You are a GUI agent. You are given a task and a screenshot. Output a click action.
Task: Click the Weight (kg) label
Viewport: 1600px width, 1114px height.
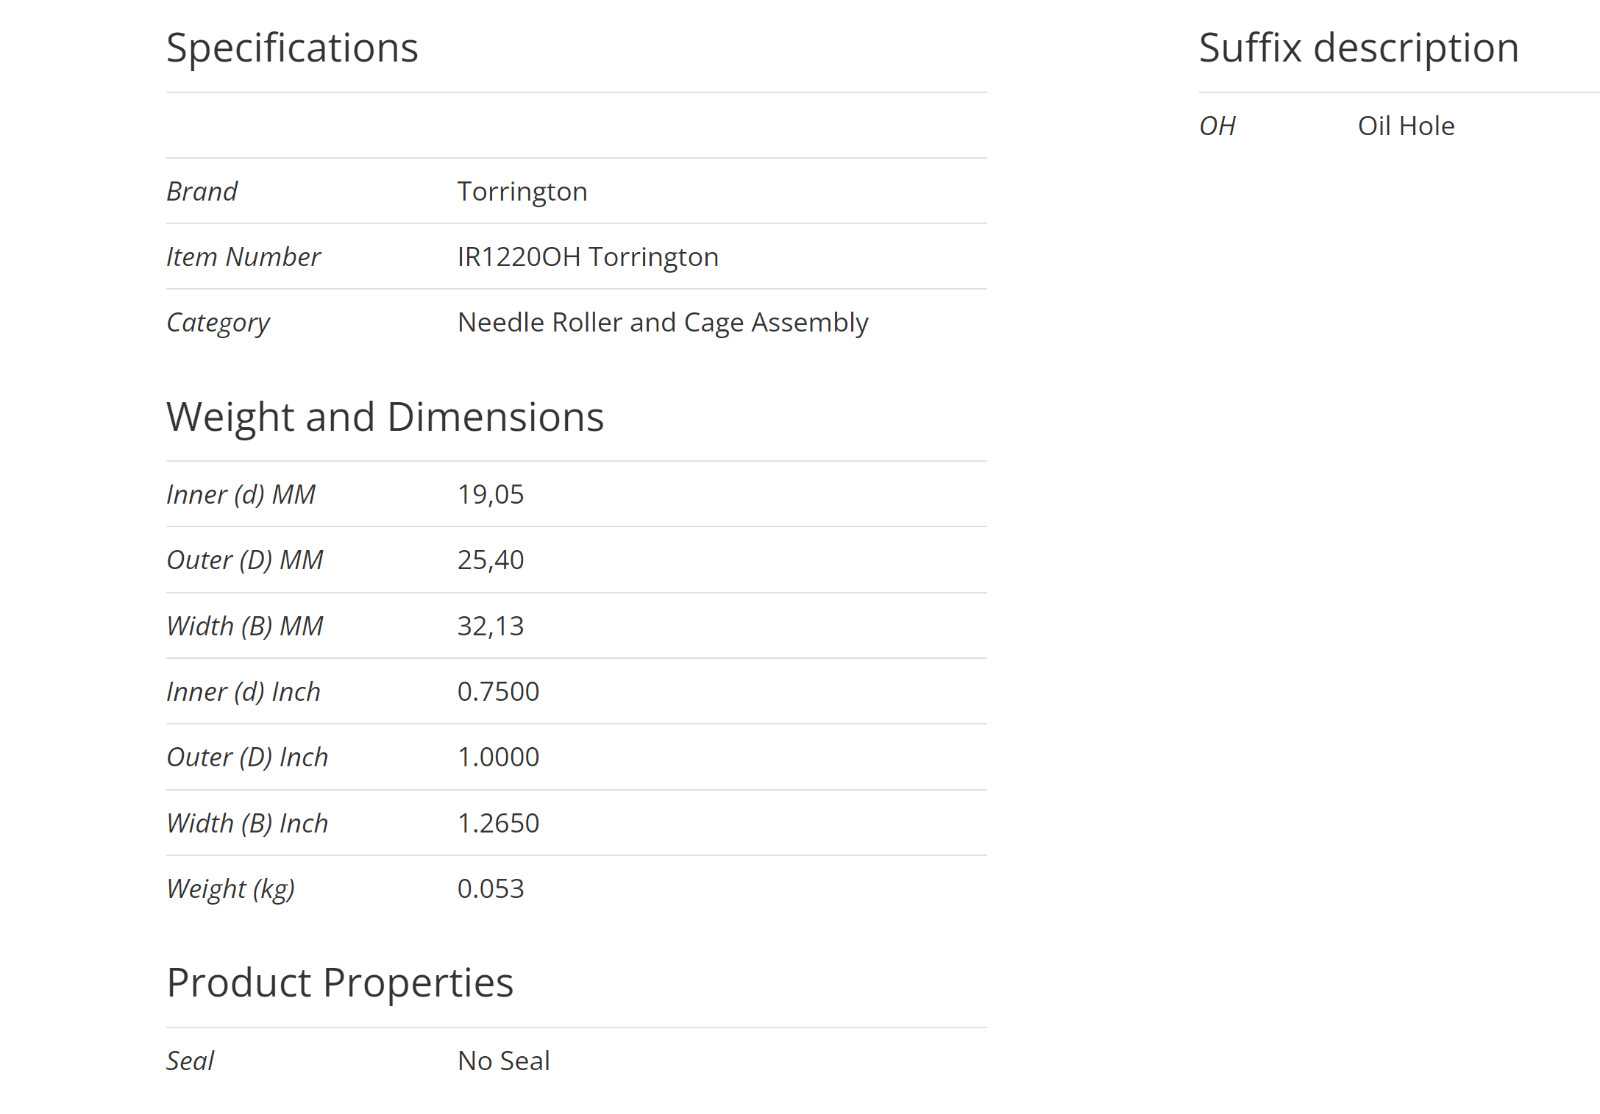(x=231, y=889)
